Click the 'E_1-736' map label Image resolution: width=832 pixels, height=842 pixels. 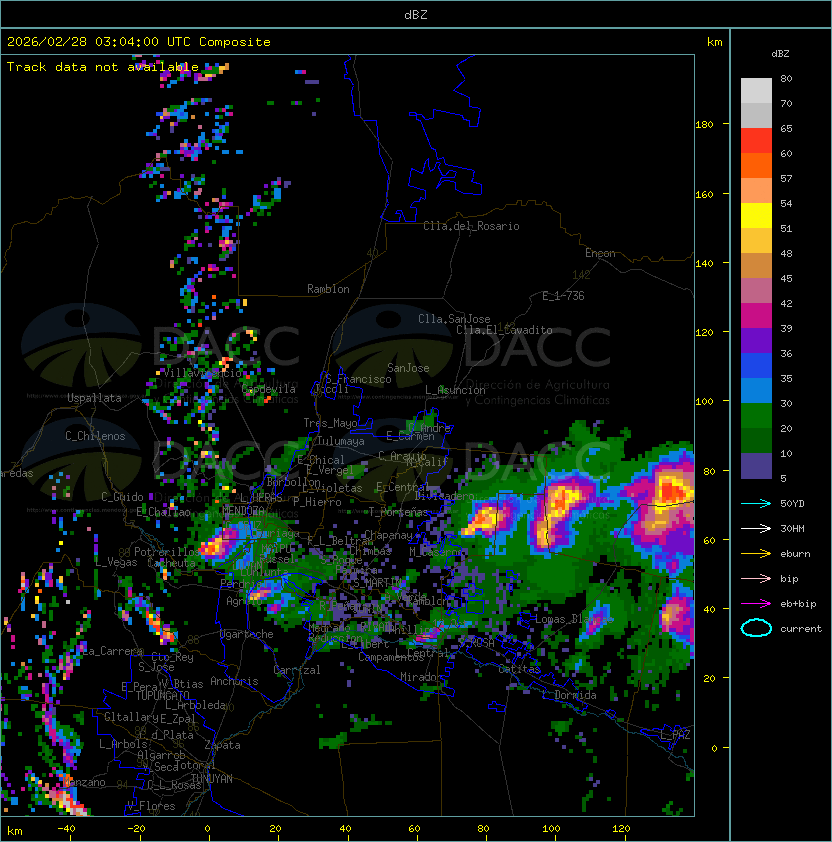click(563, 296)
